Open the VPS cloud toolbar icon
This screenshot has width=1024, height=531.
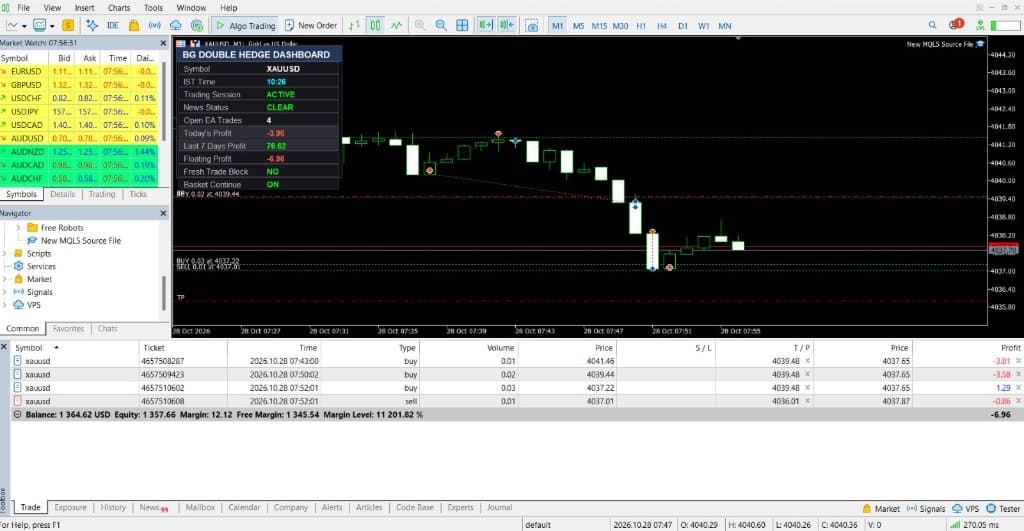(176, 25)
